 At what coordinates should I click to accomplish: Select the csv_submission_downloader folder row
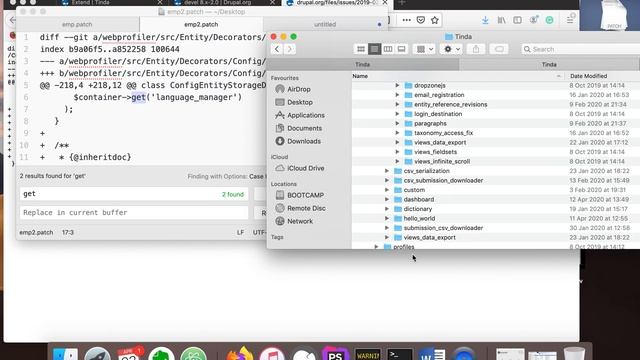pos(496,180)
